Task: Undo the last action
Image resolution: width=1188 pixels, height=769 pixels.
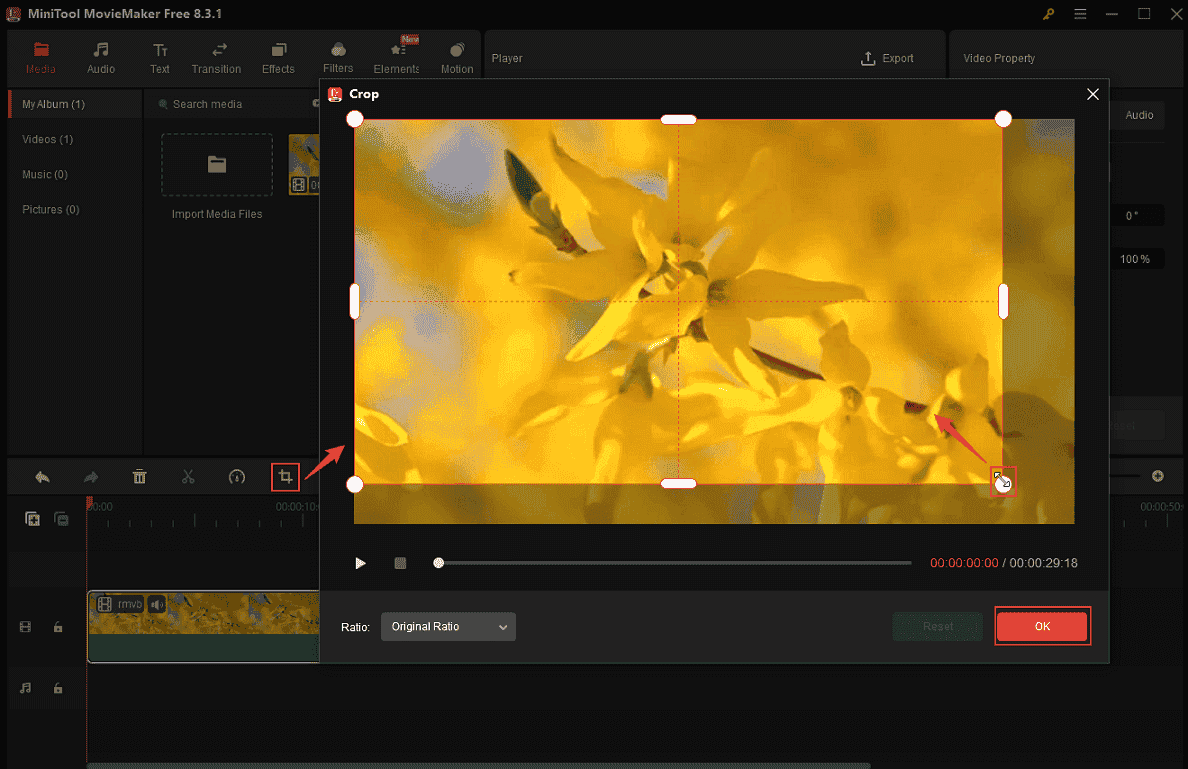Action: [x=41, y=477]
